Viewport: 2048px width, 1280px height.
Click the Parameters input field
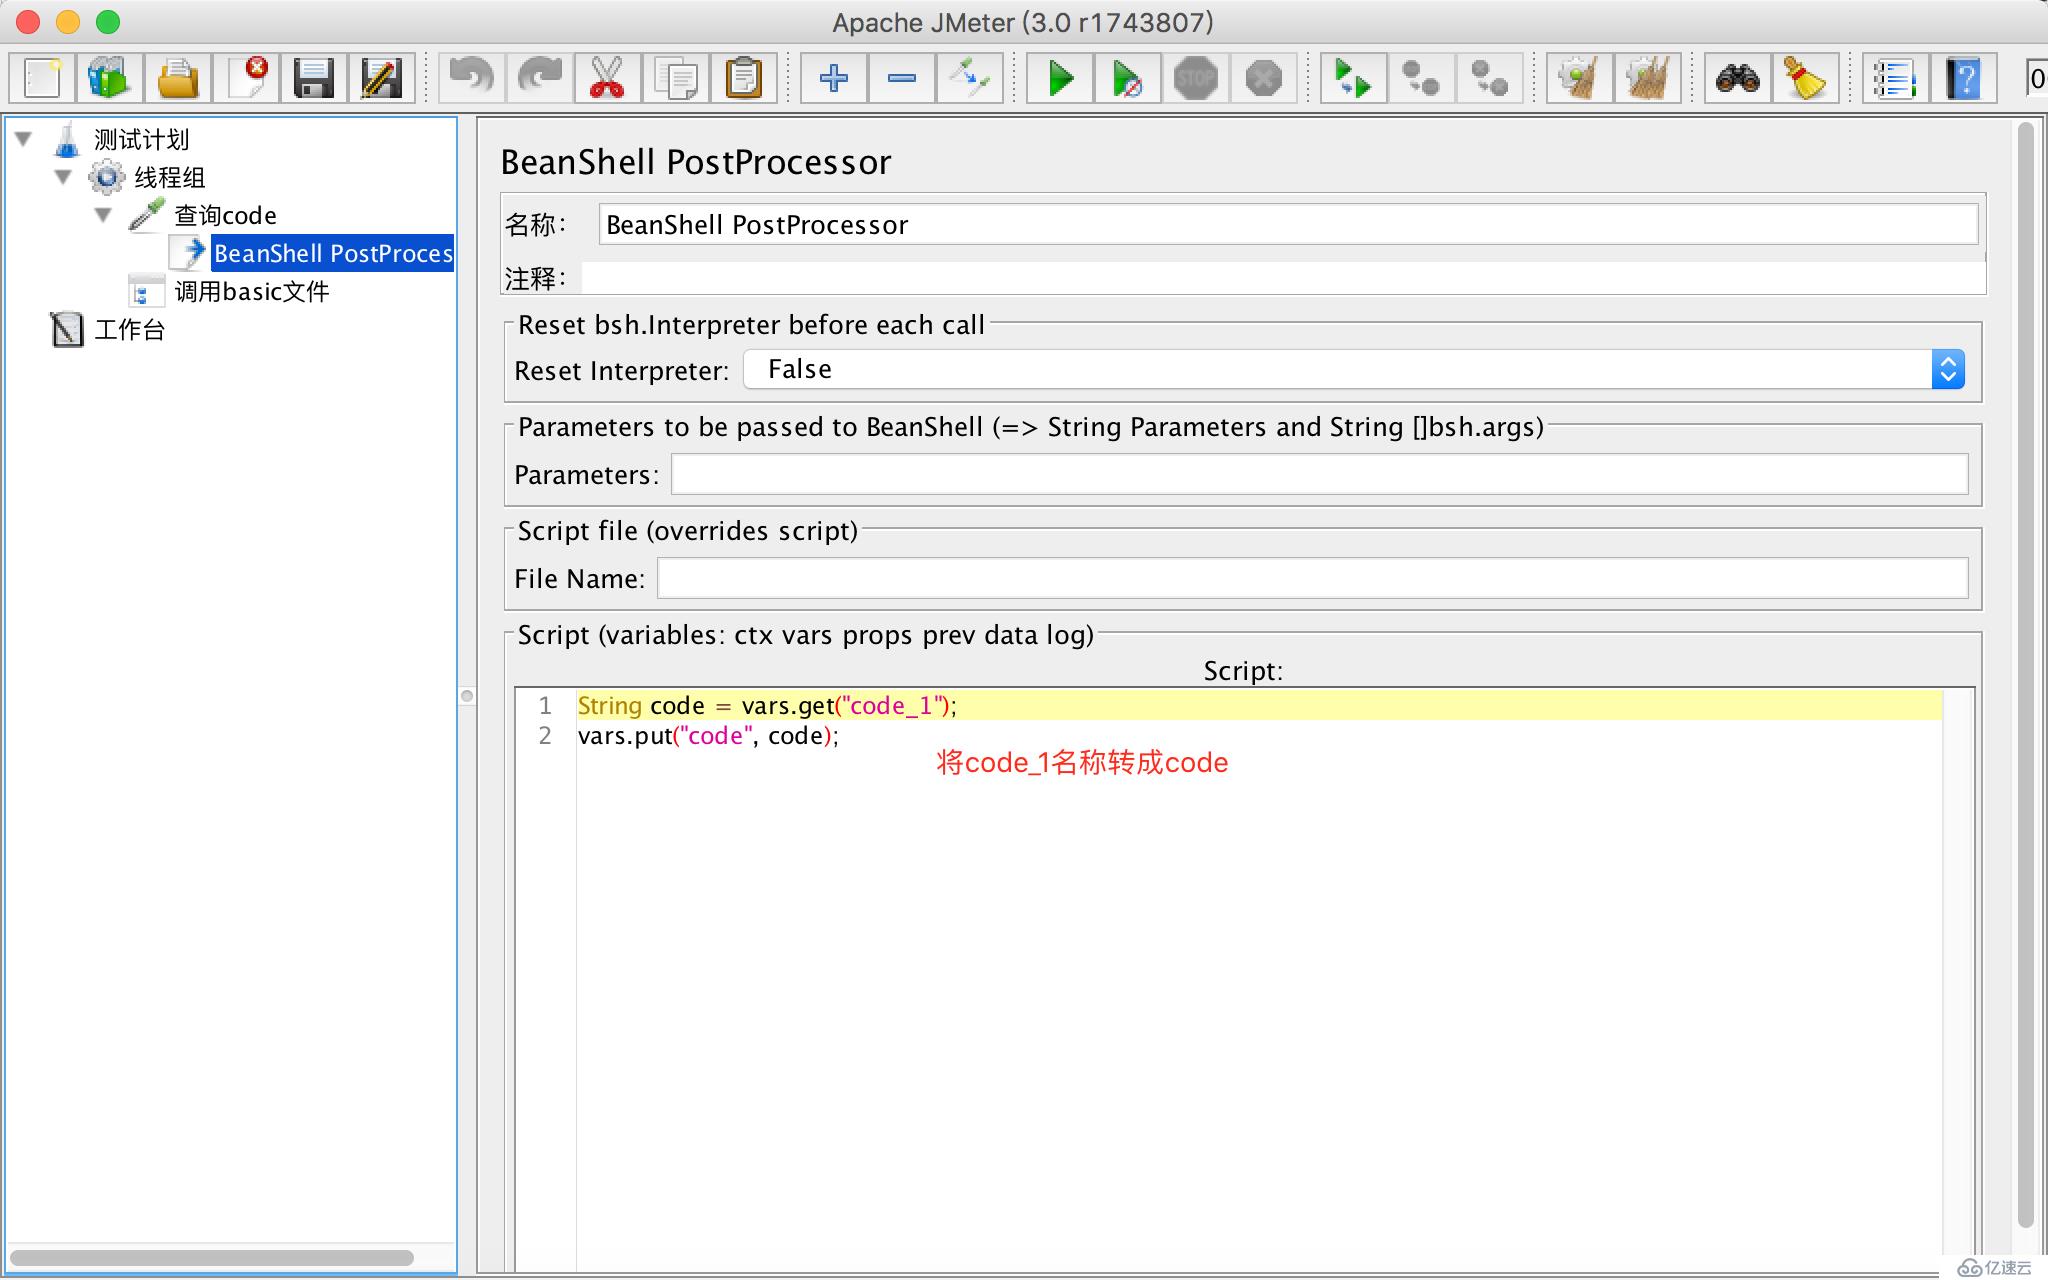pos(1320,474)
